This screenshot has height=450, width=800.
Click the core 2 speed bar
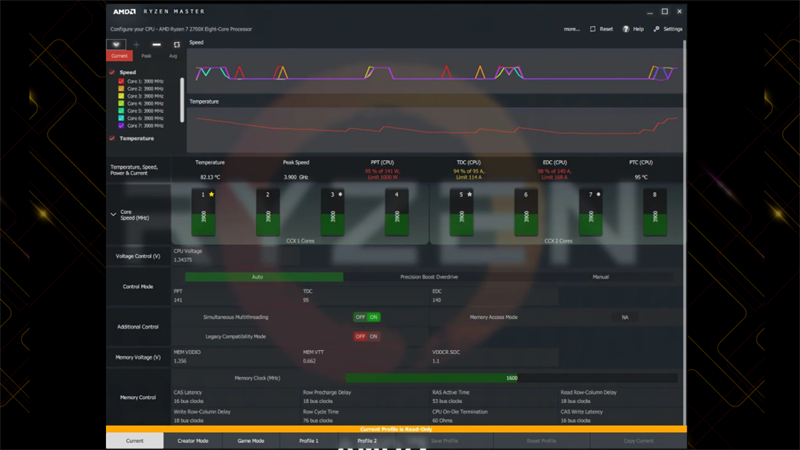268,212
